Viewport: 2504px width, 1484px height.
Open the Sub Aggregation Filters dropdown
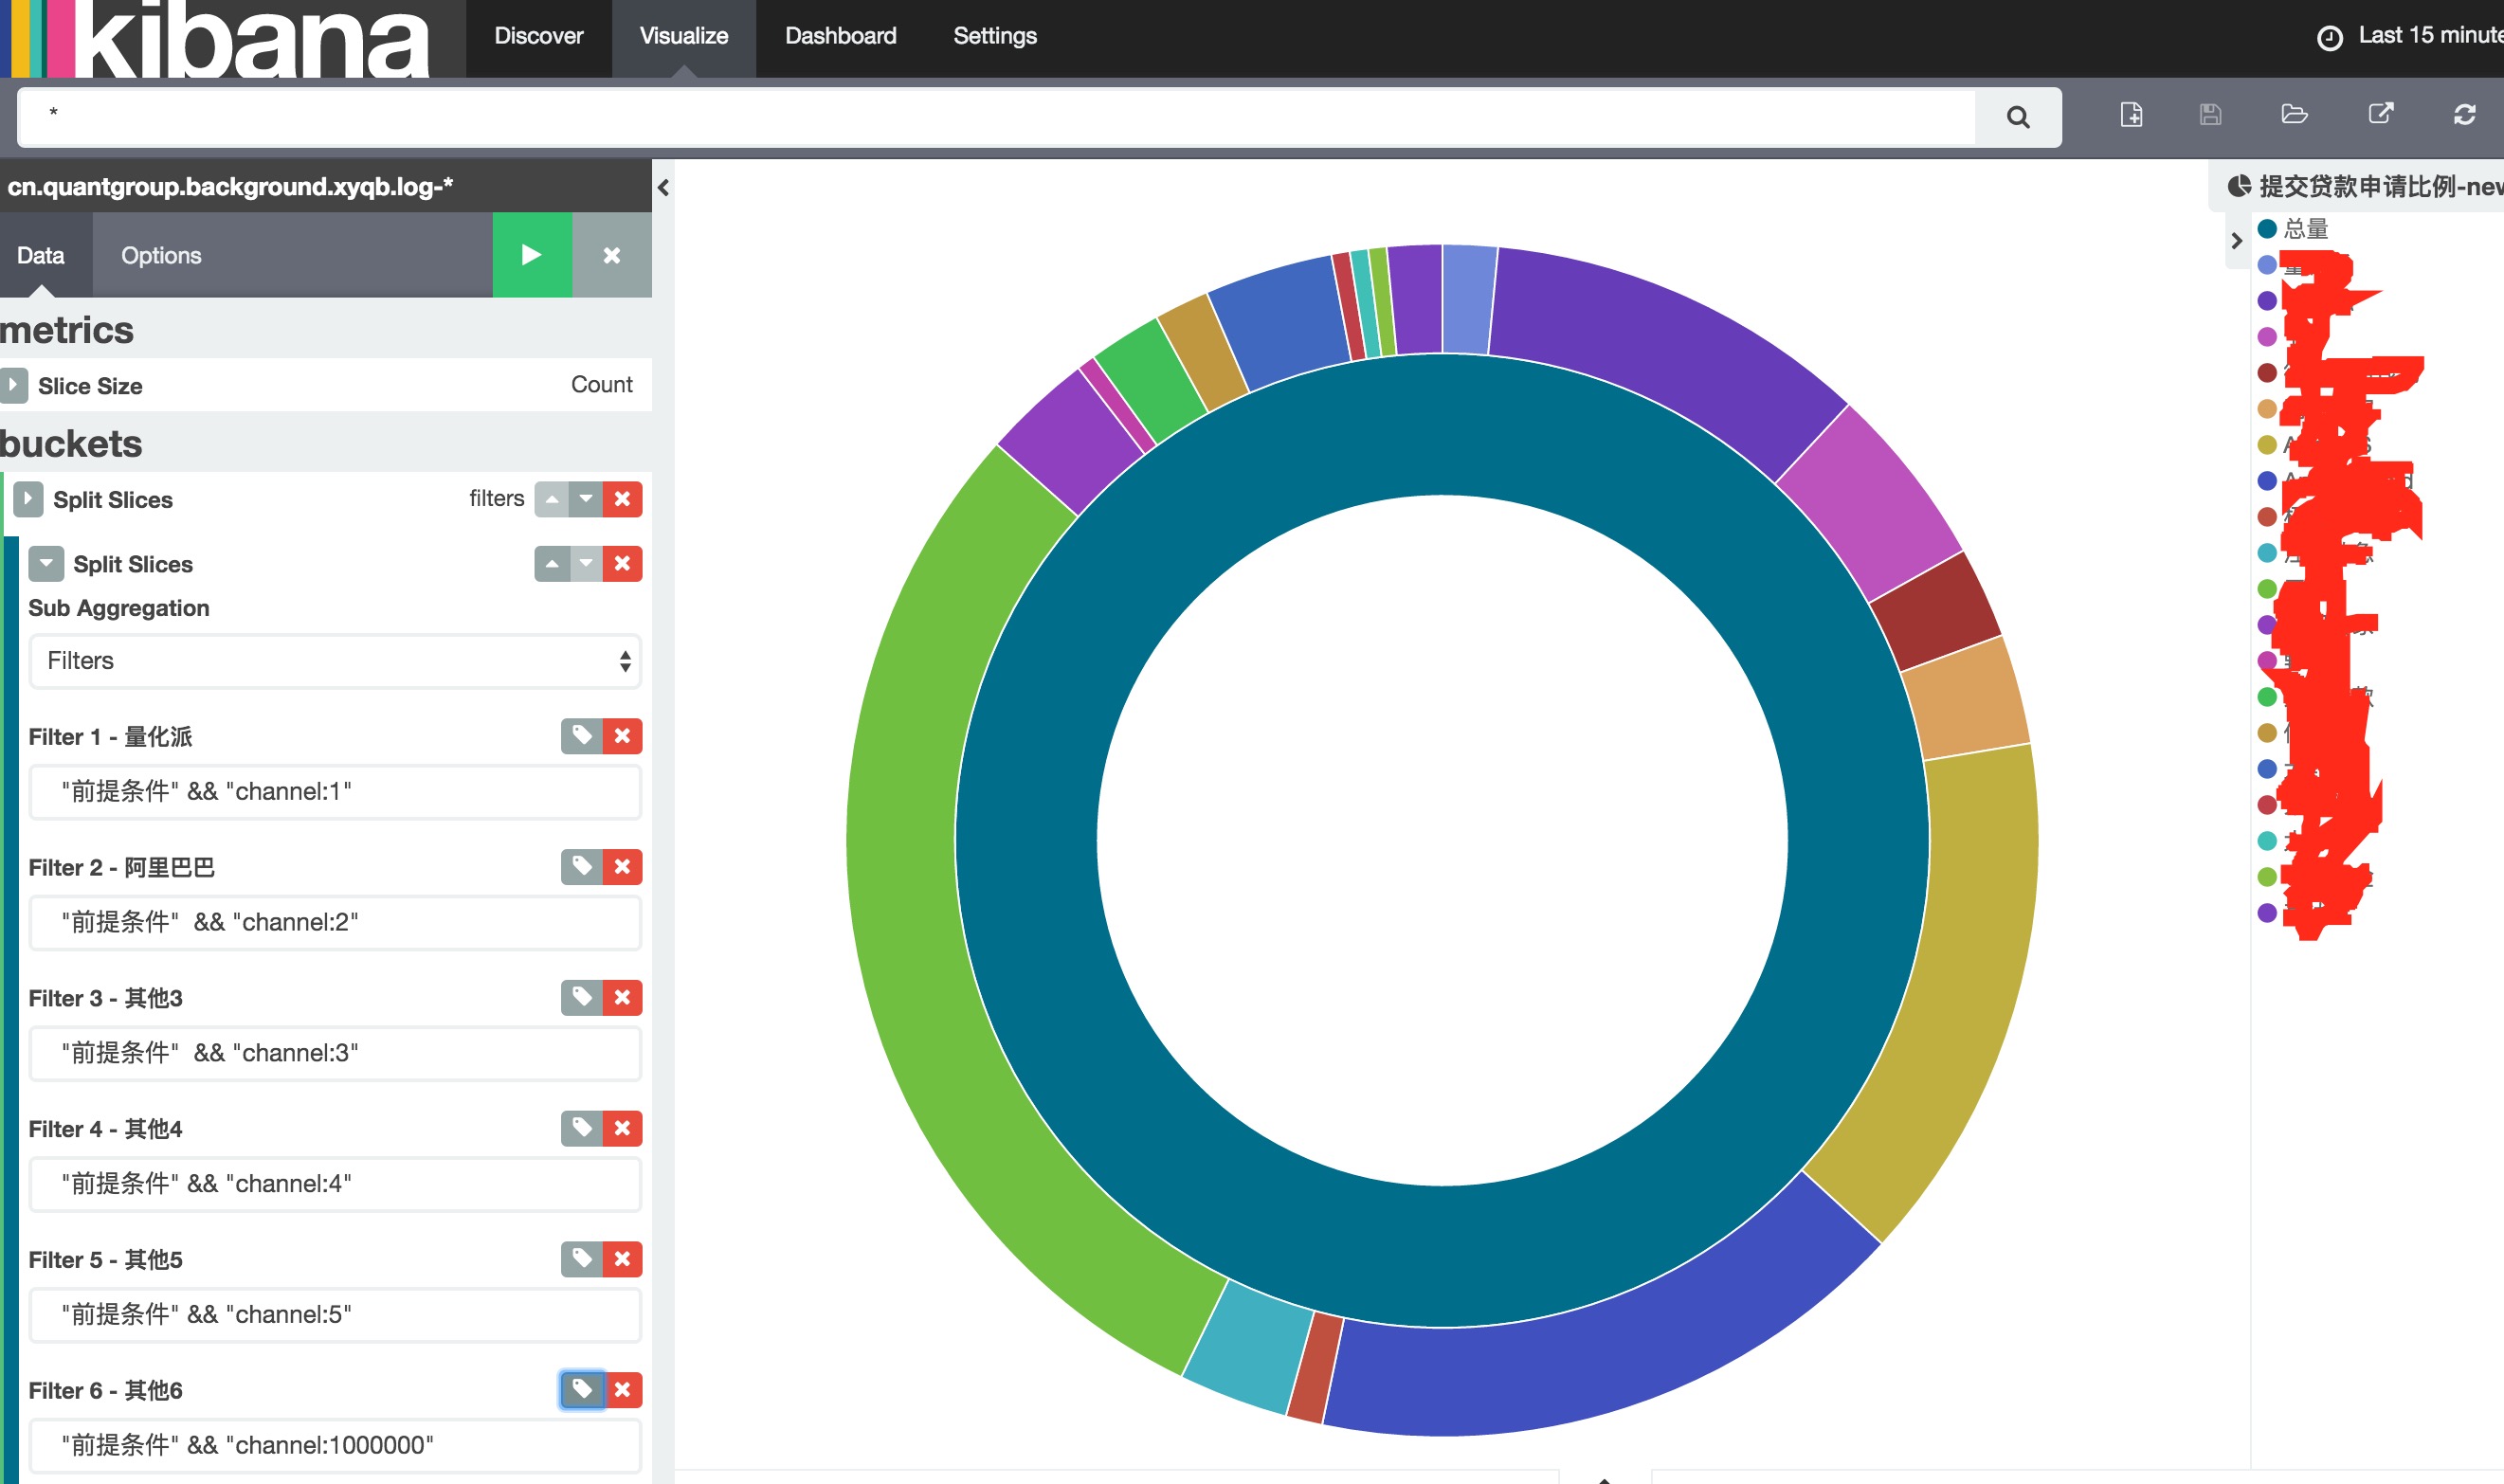pos(335,661)
